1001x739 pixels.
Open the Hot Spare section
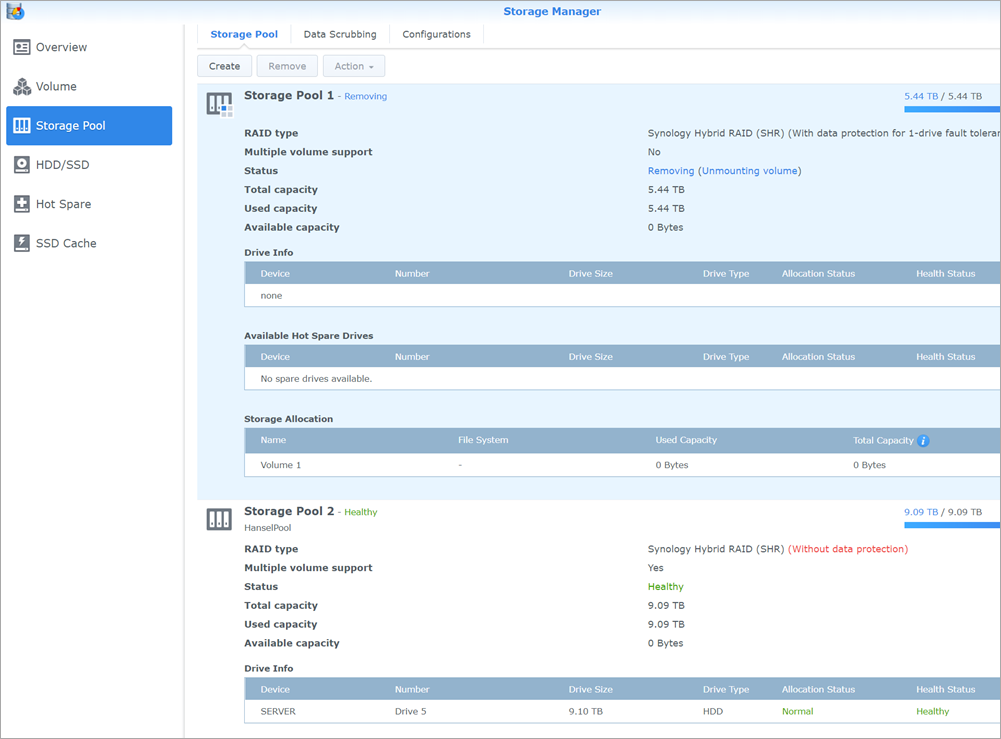point(89,204)
